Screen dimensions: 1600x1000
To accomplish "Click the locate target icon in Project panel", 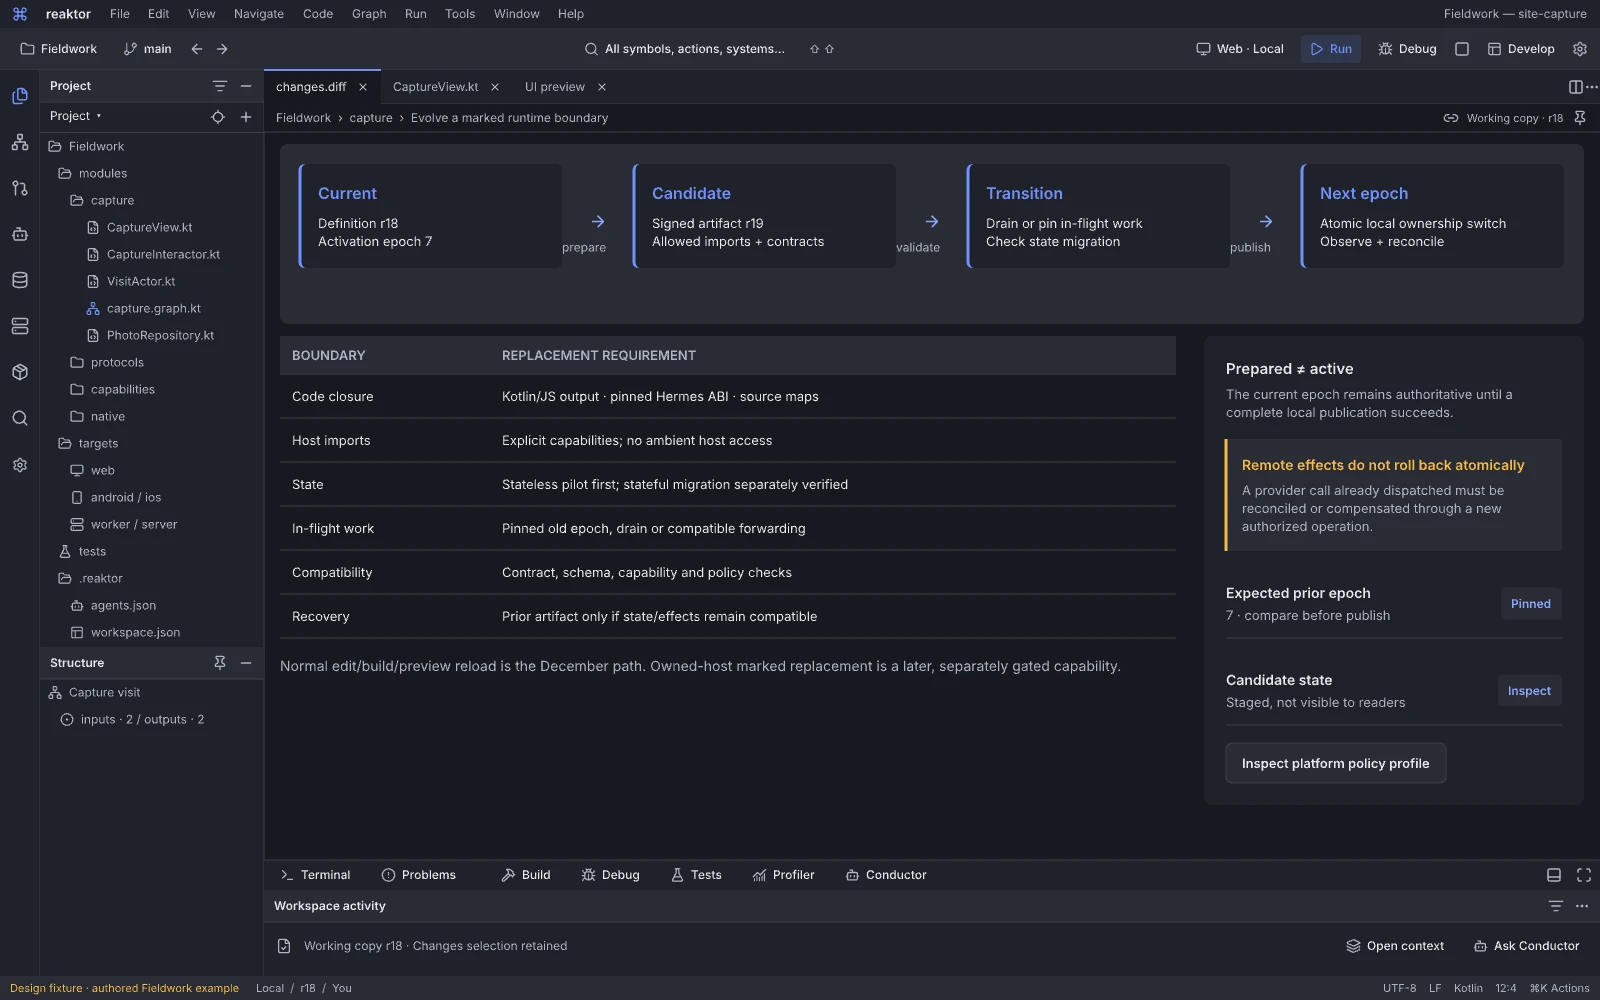I will [218, 117].
